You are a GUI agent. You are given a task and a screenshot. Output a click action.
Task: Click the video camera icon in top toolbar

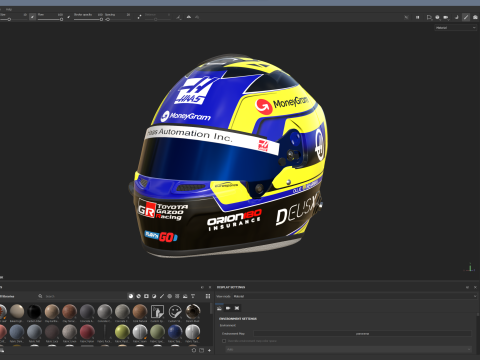coord(446,17)
